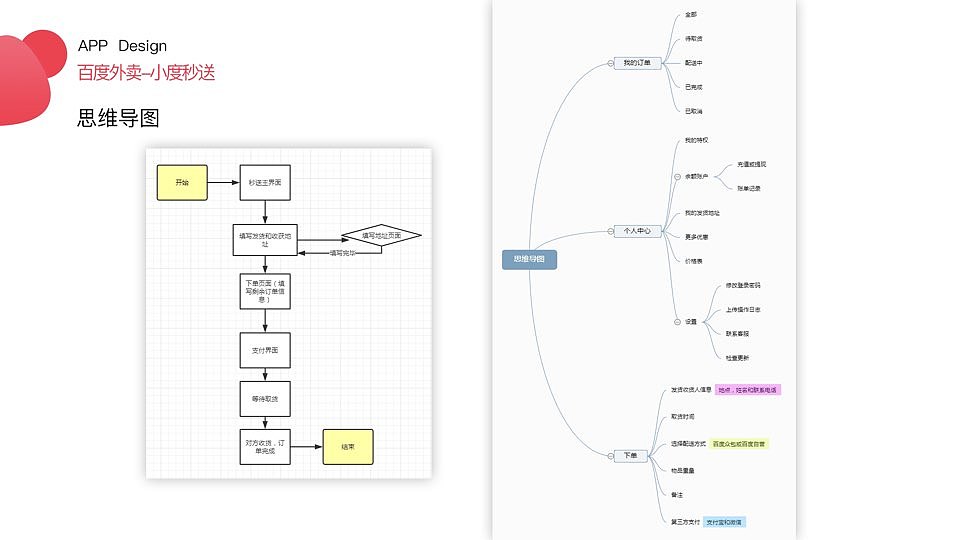
Task: Select the 设置 node text
Action: coord(691,322)
